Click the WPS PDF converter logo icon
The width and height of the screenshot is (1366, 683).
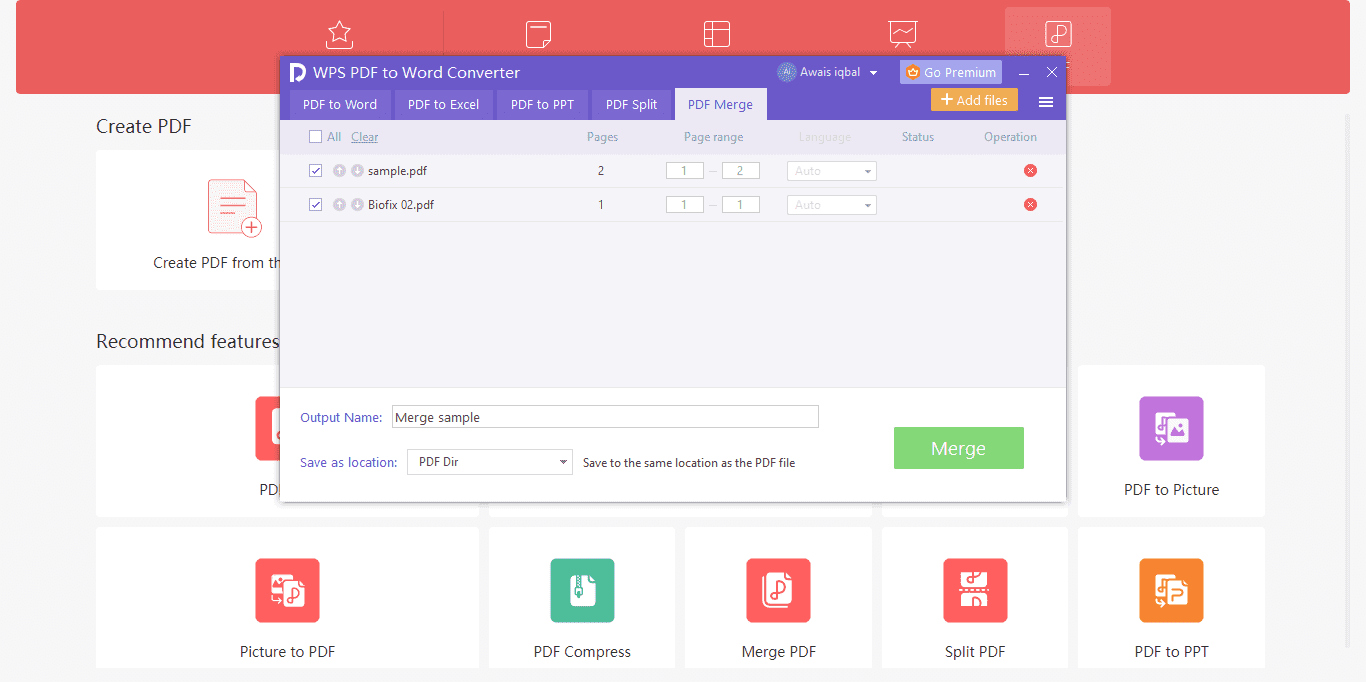coord(297,72)
